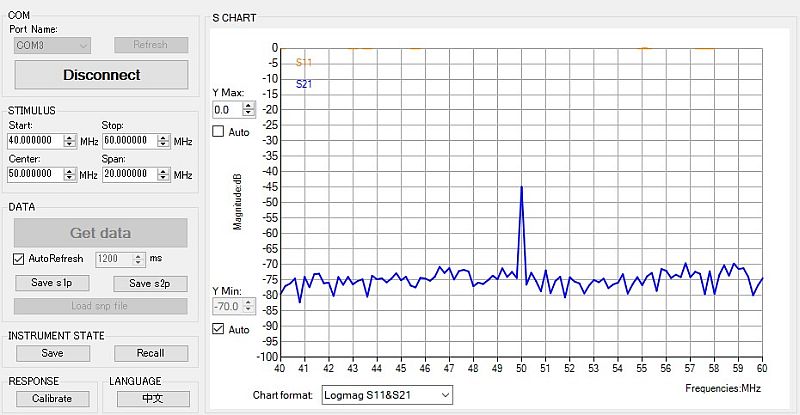
Task: Uncheck the Y Min Auto checkbox
Action: pos(219,329)
